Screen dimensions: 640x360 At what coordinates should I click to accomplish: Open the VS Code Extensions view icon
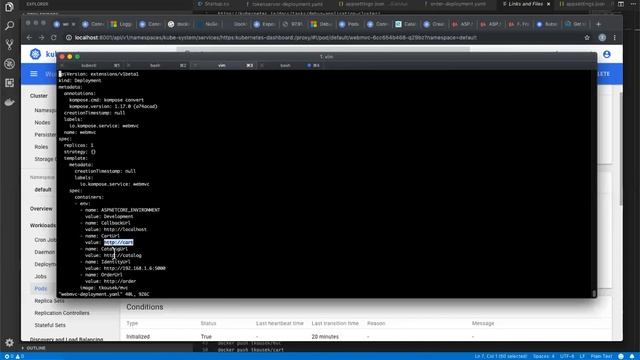pyautogui.click(x=9, y=83)
